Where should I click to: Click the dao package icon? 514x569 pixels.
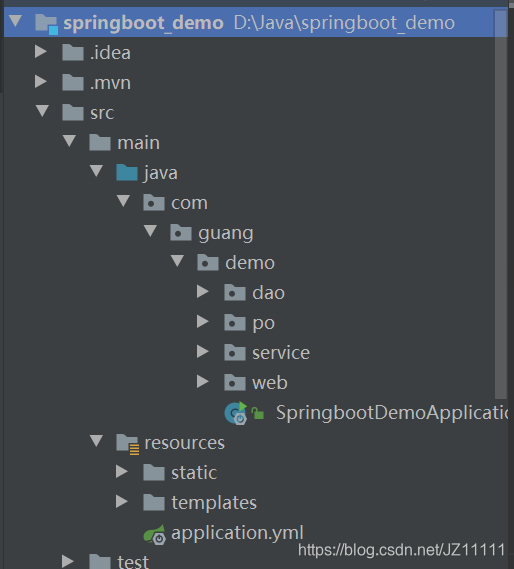[235, 293]
